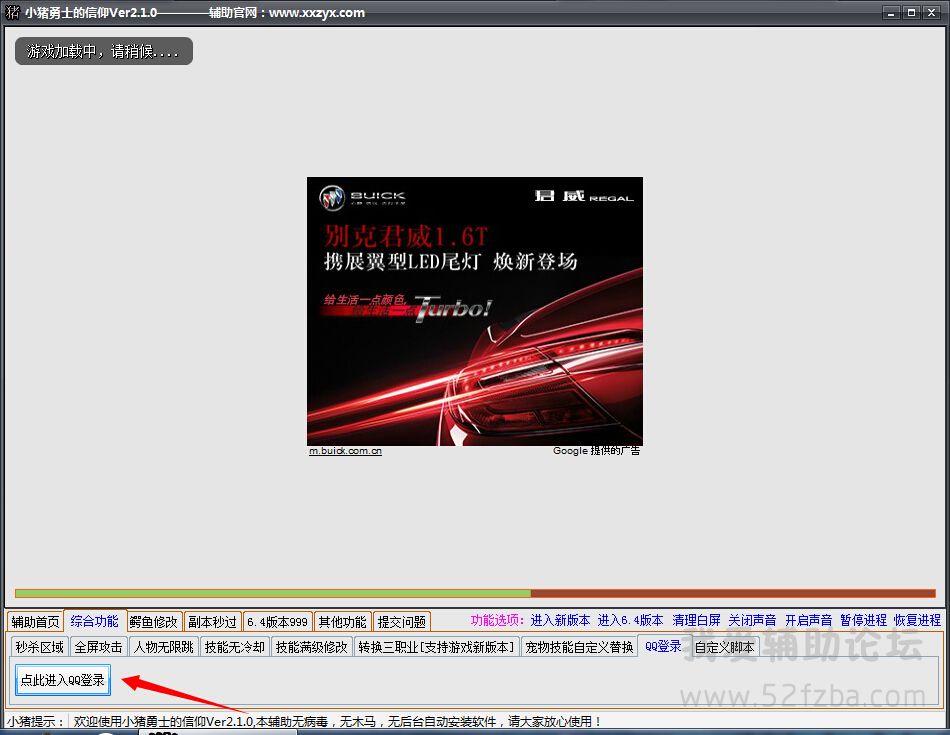
Task: Close the 小猪勇士的信仰 window
Action: point(931,13)
